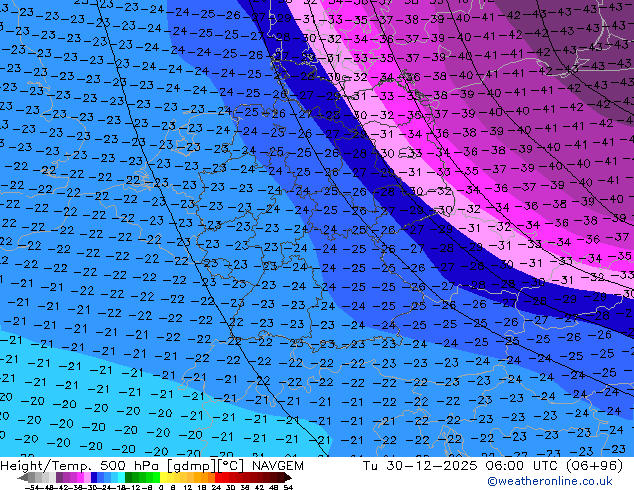Click the '(06+96)' forecast hour label

tap(594, 466)
